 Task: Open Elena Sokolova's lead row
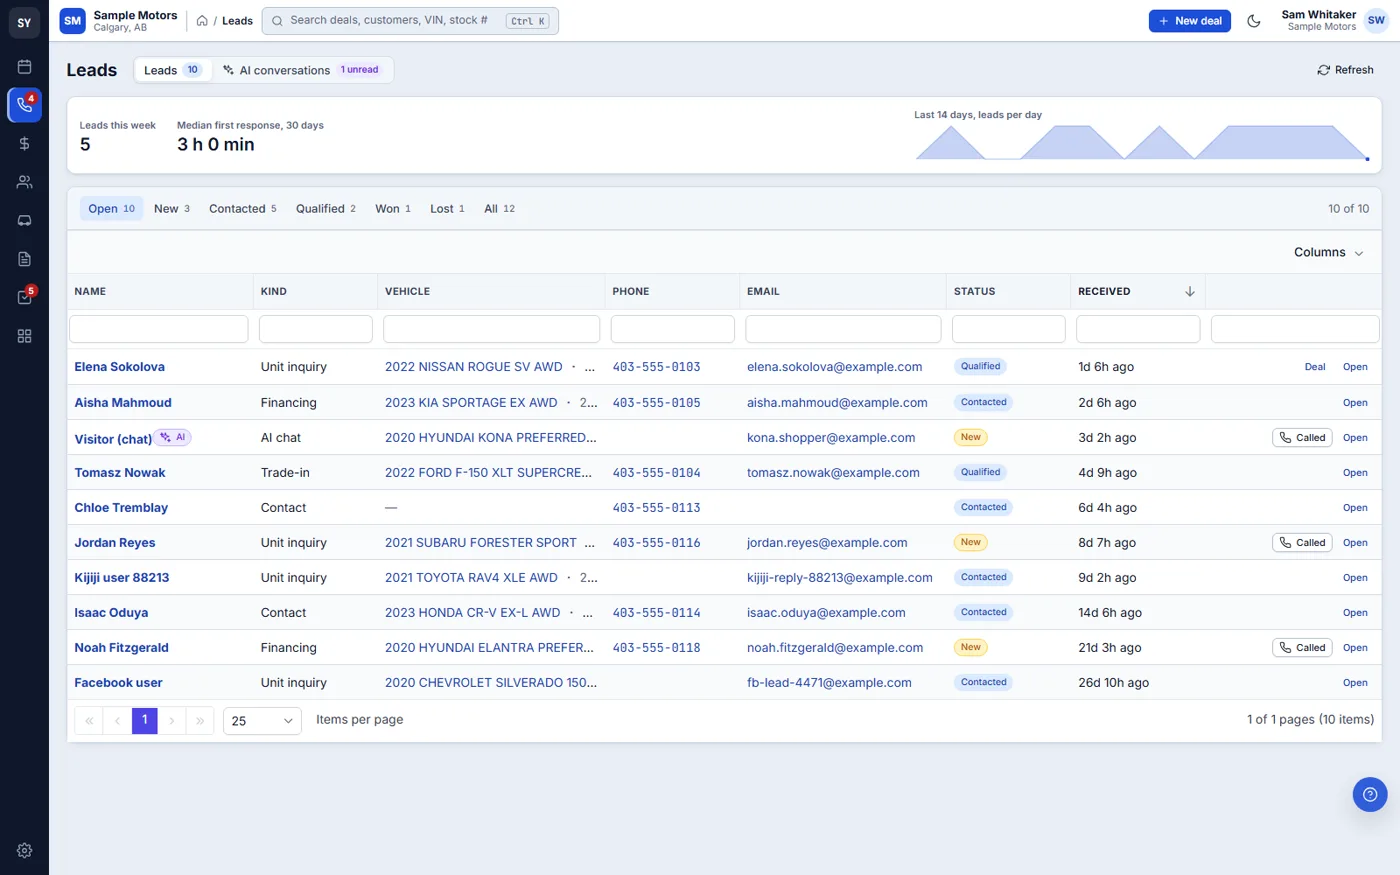(1355, 367)
